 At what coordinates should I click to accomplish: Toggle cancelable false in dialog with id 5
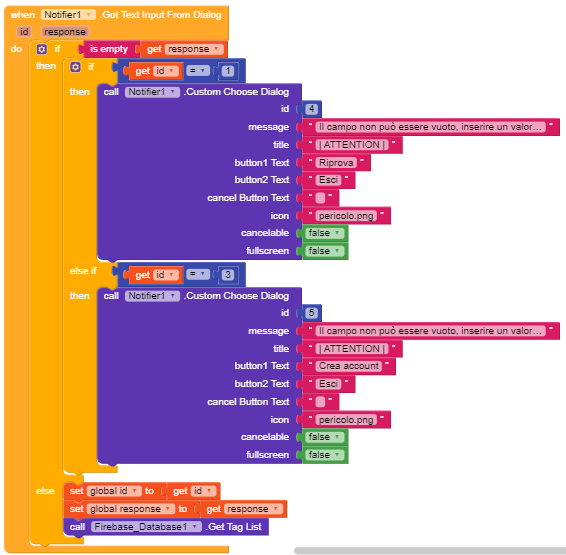tap(325, 437)
